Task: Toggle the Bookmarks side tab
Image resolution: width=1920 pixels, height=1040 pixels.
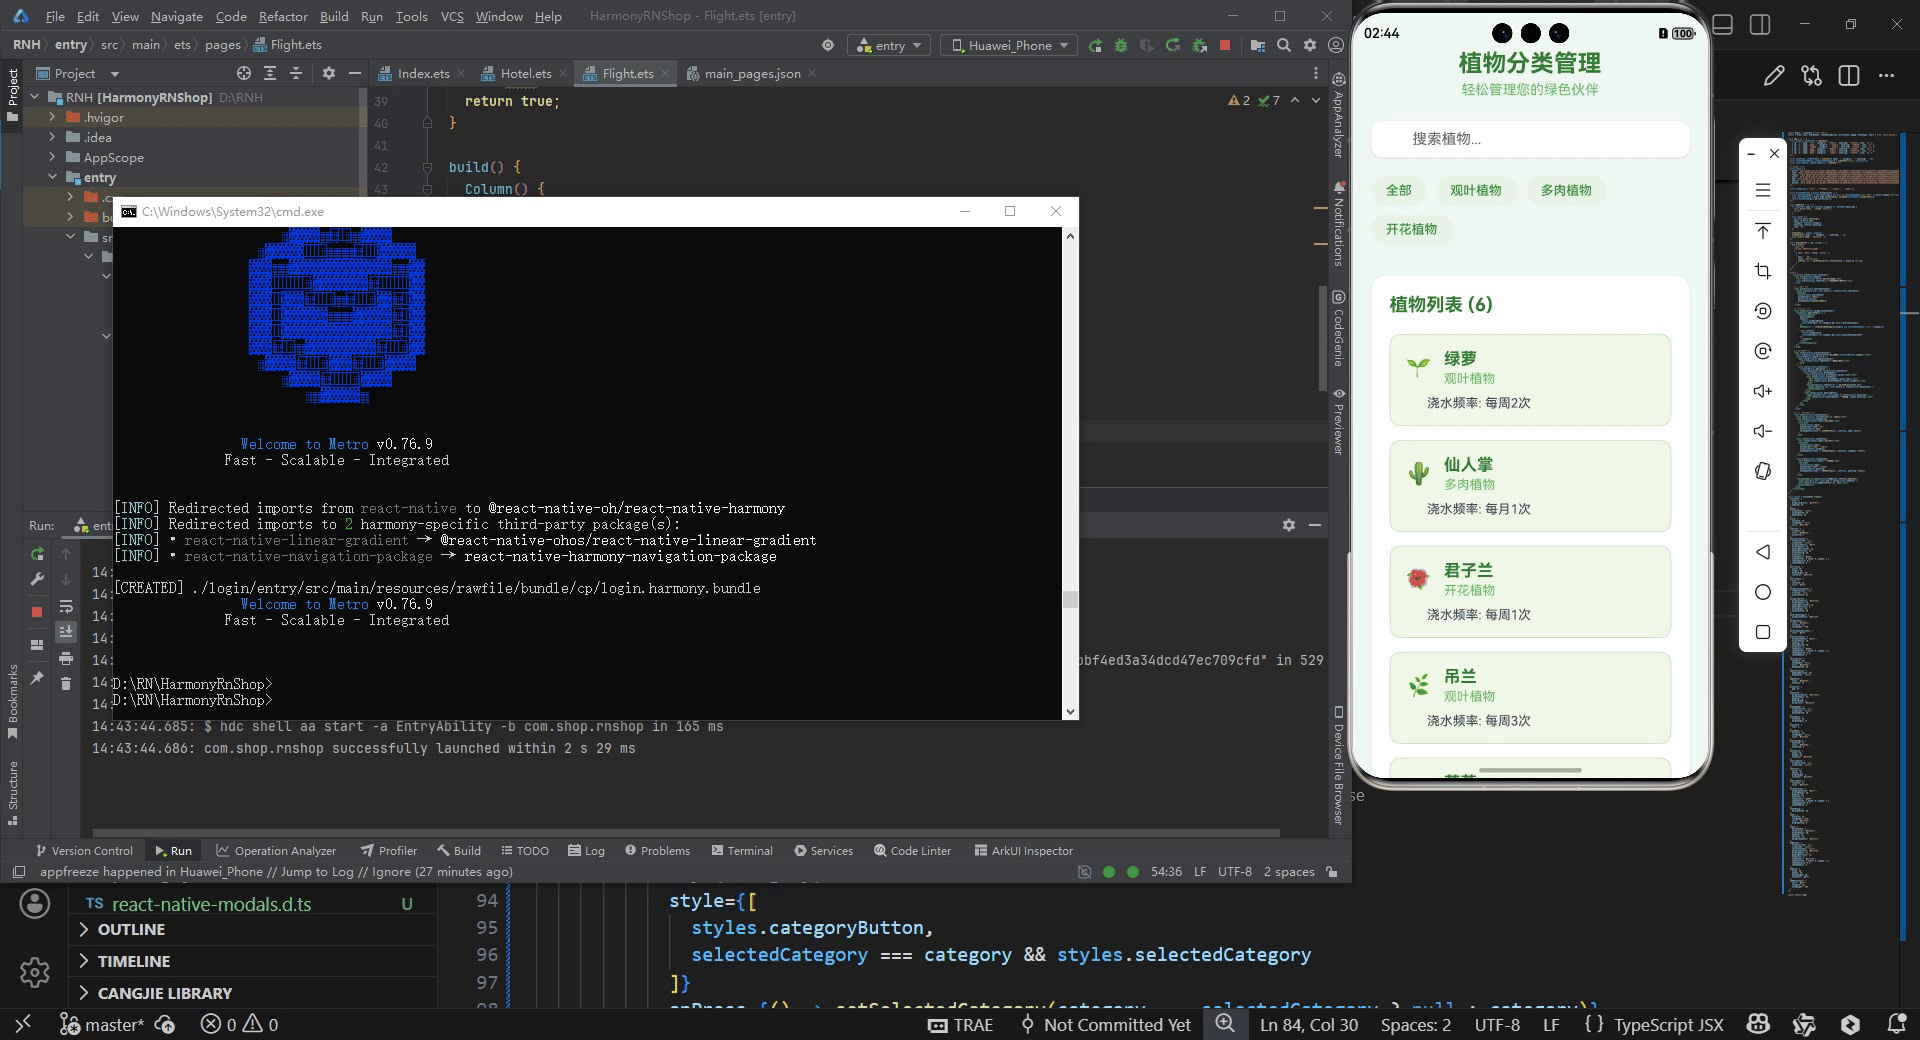Action: pos(12,700)
